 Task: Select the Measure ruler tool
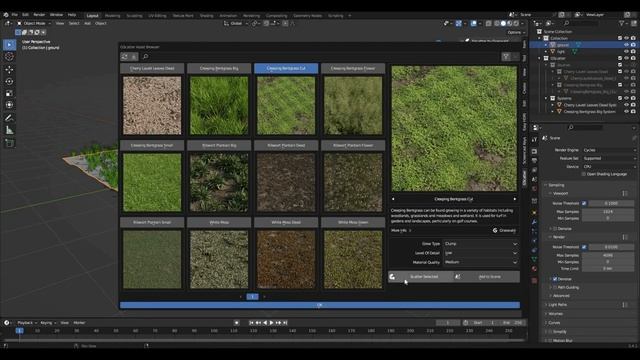click(9, 131)
